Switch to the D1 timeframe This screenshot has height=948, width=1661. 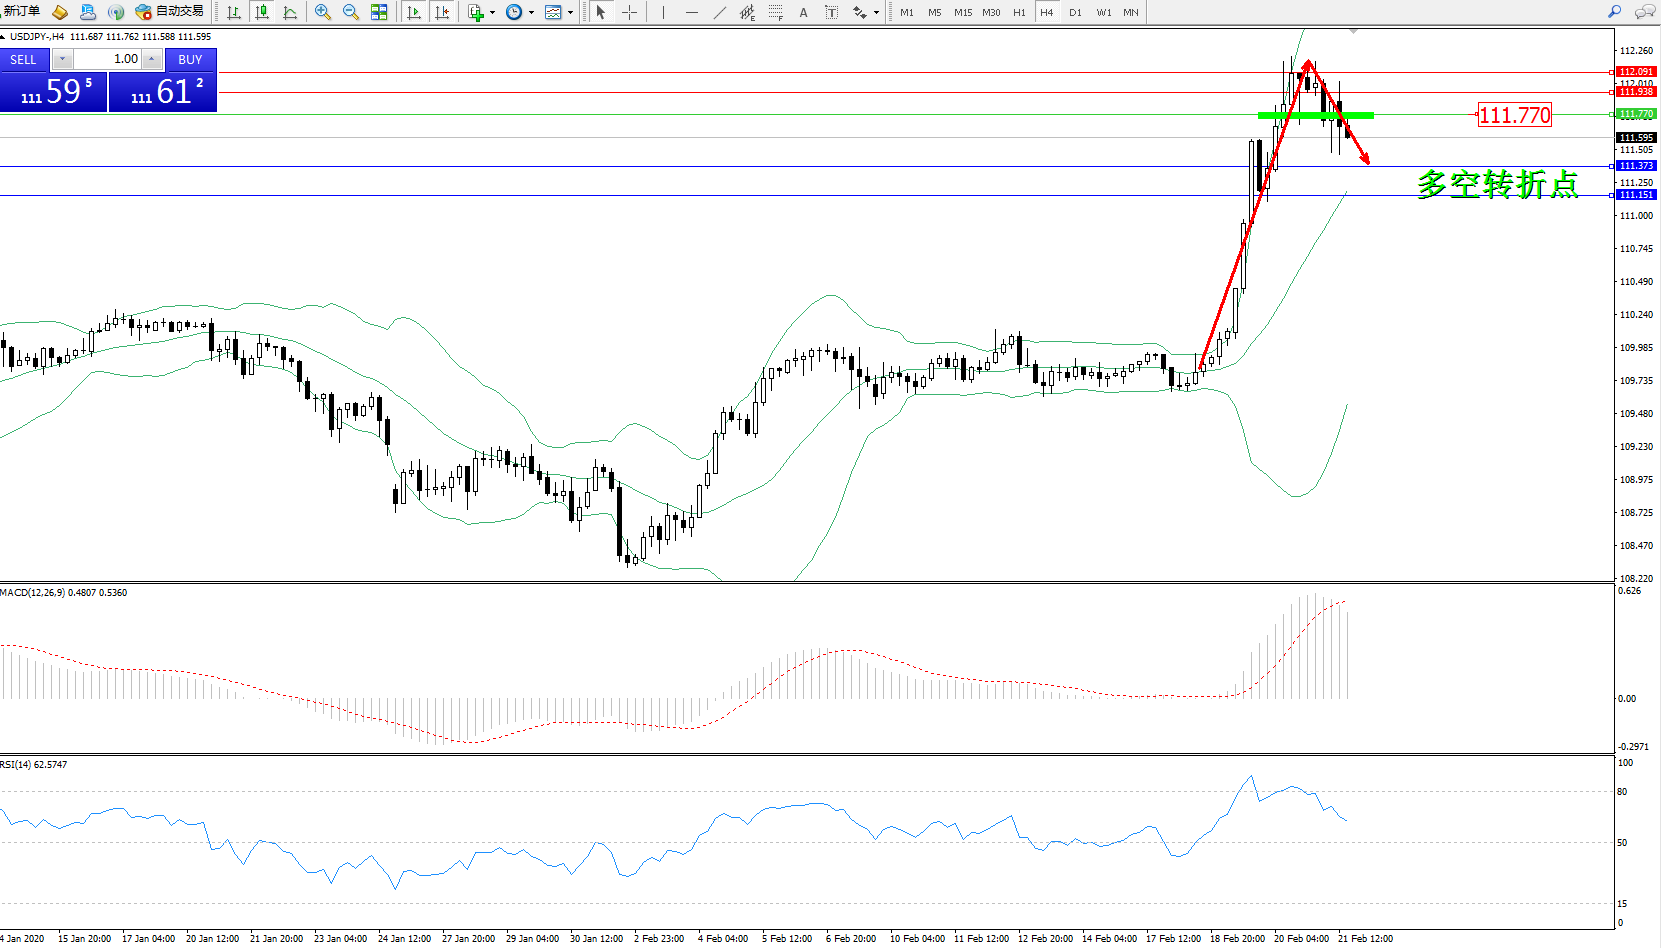click(x=1075, y=12)
